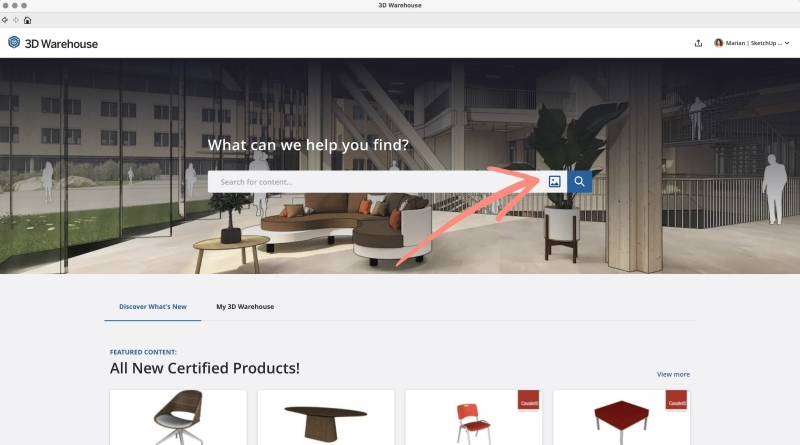Open the oval wooden table product card
This screenshot has width=800, height=445.
(x=326, y=417)
